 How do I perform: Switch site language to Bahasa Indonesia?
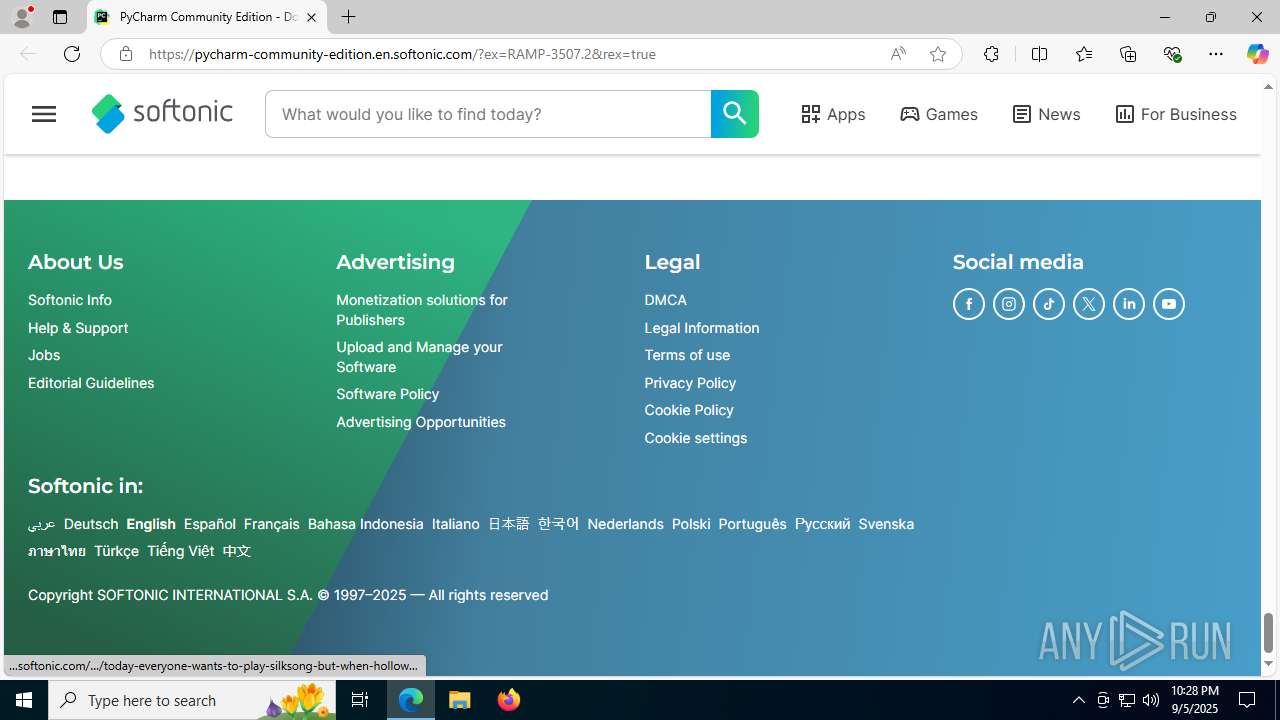click(x=366, y=524)
